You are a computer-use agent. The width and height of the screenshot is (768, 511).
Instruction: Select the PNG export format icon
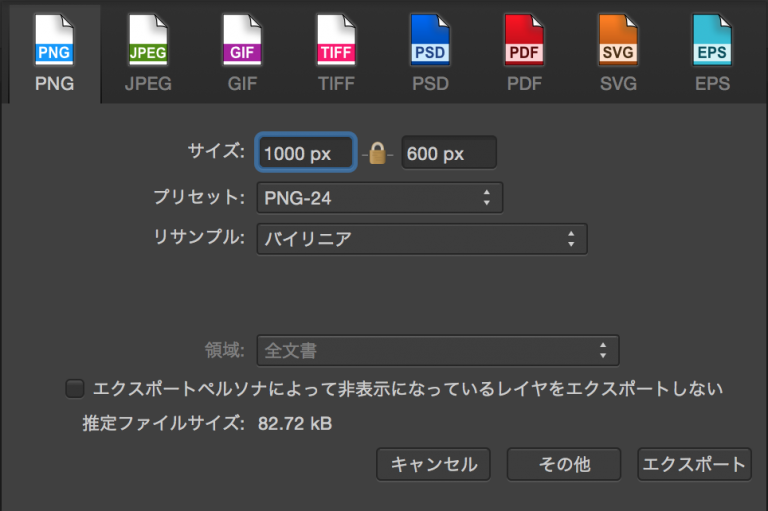54,40
